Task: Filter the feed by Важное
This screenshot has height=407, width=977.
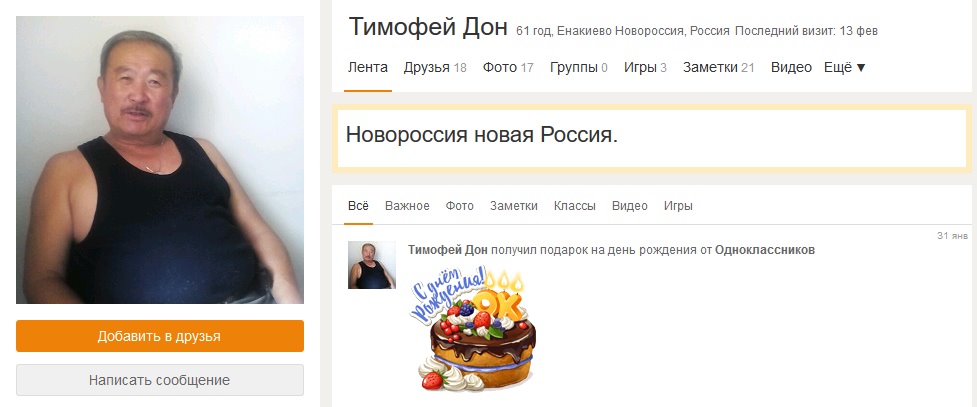Action: coord(407,206)
